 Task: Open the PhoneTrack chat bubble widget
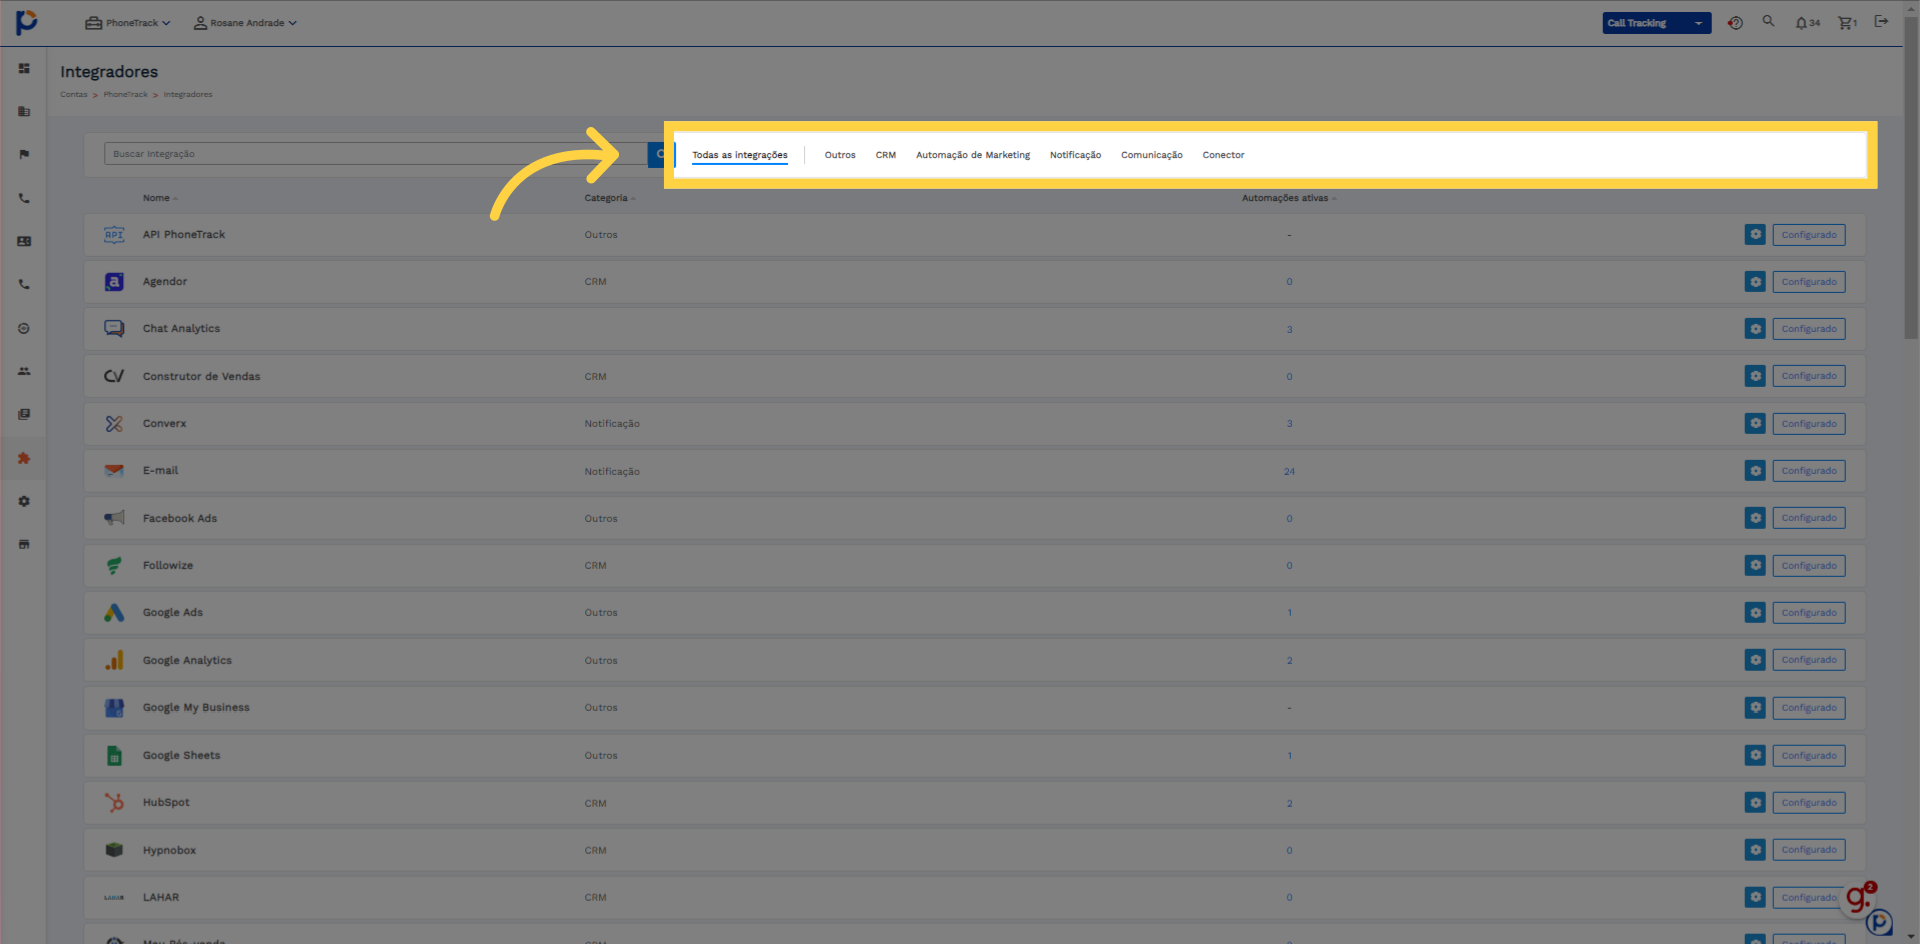(1879, 923)
